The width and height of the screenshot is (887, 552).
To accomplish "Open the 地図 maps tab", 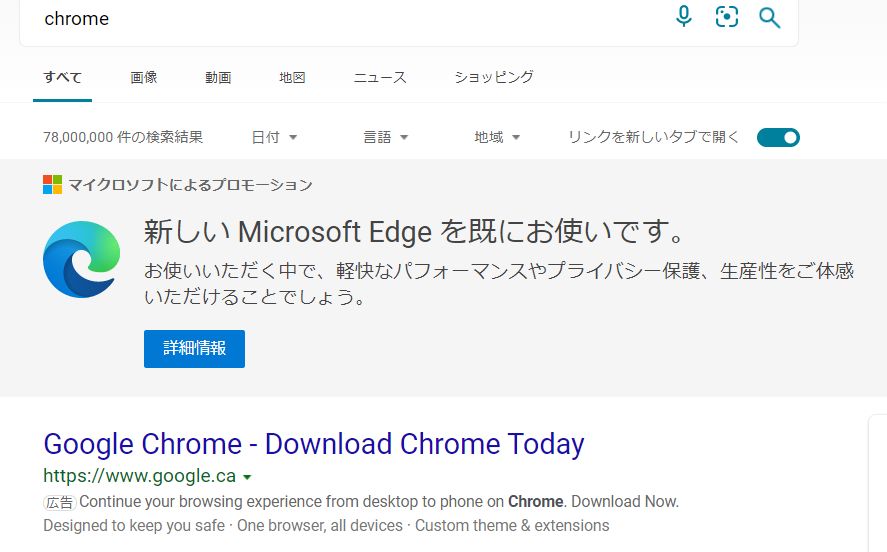I will 292,77.
